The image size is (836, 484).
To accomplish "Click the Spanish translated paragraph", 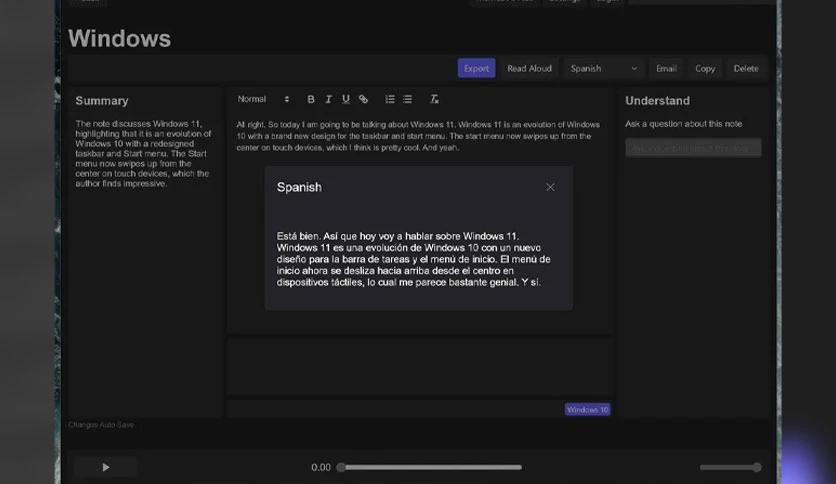I will [x=414, y=259].
